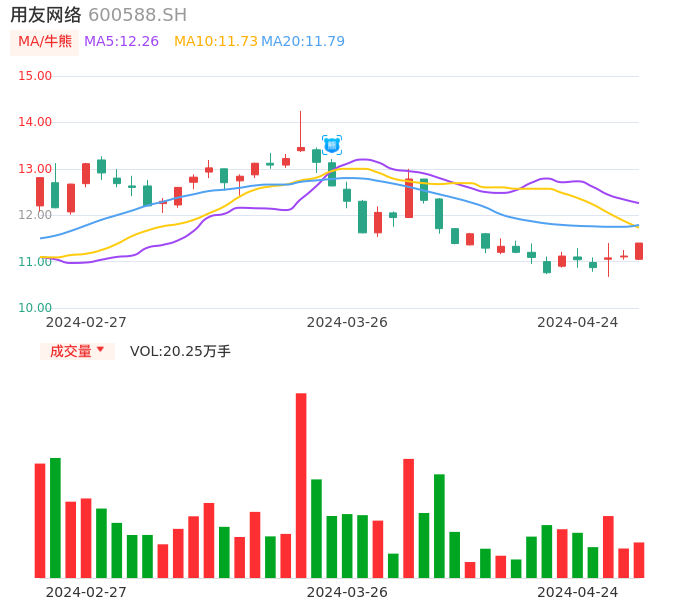Click the blue bear marker icon on chart
Viewport: 686px width, 606px height.
click(332, 145)
